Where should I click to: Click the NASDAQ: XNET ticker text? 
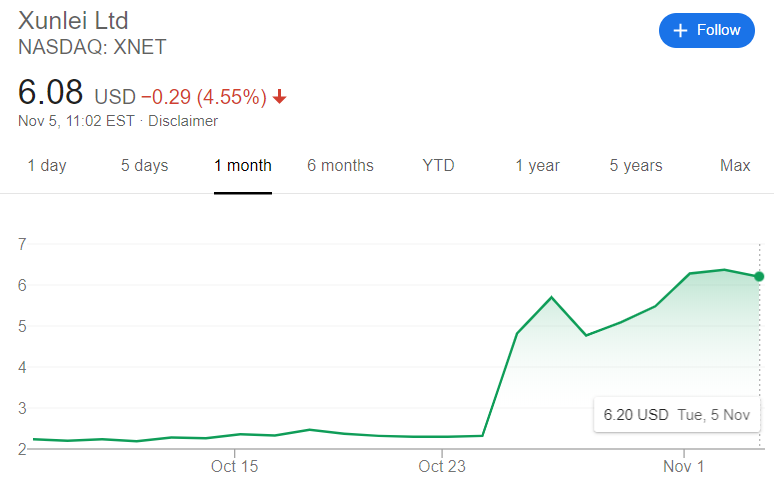pos(92,47)
